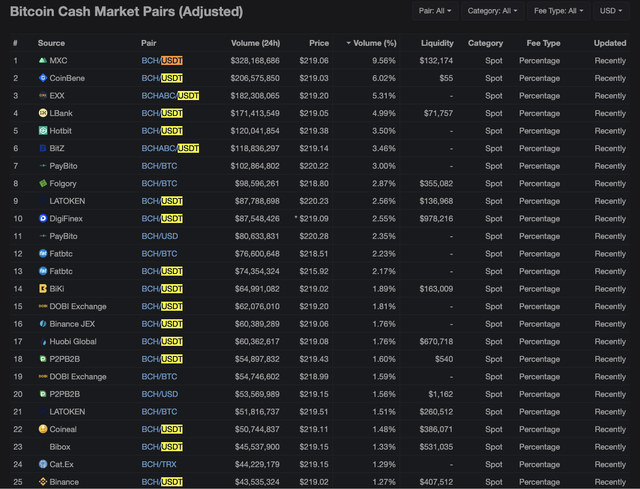Click the Bitcoin Cash Market Pairs heading
Viewport: 640px width, 489px height.
click(126, 11)
